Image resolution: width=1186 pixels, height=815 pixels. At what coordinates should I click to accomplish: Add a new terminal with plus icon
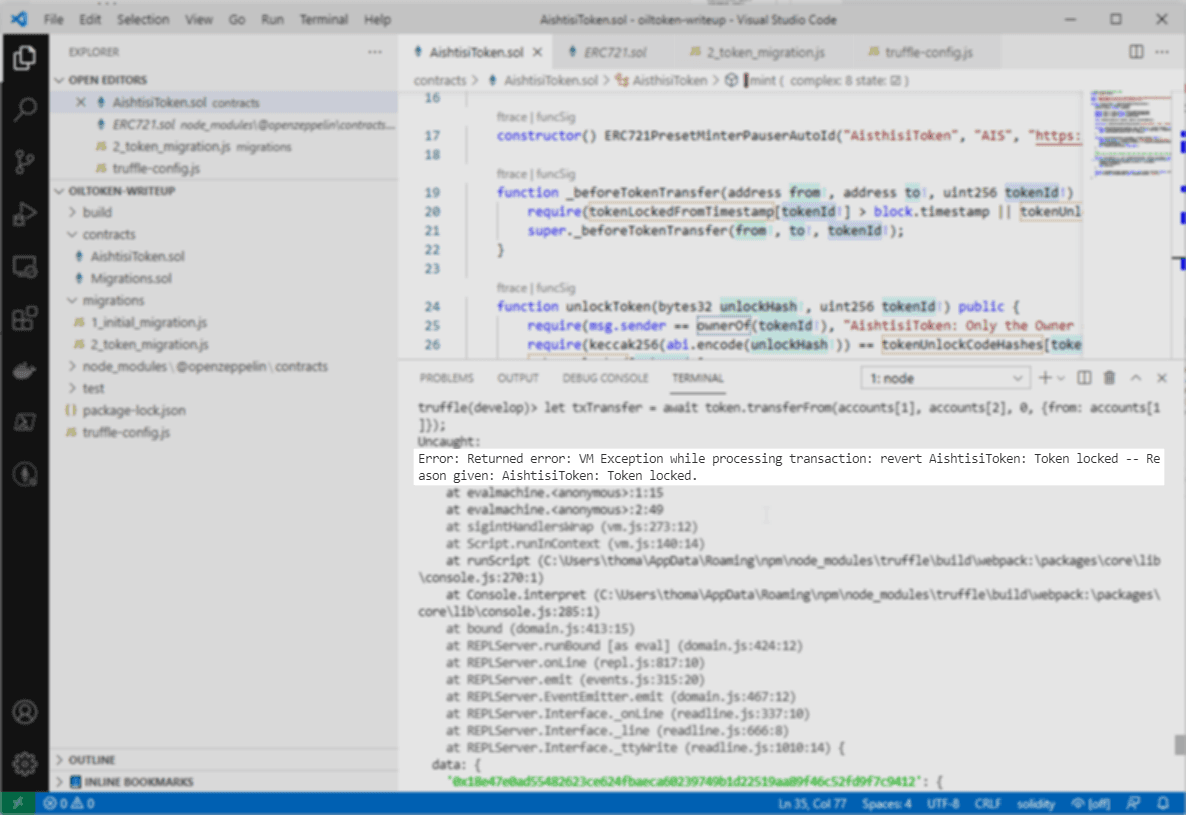click(x=1045, y=377)
